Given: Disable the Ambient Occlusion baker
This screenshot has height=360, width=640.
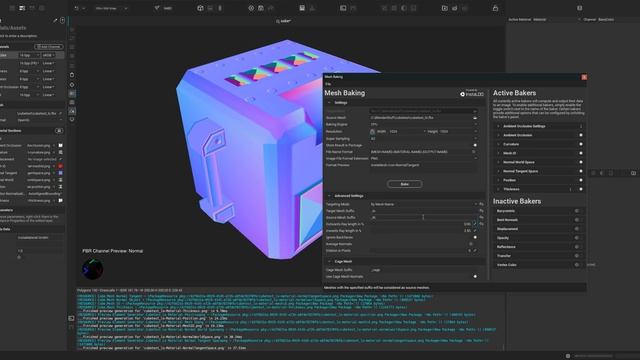Looking at the screenshot, I should coord(581,135).
